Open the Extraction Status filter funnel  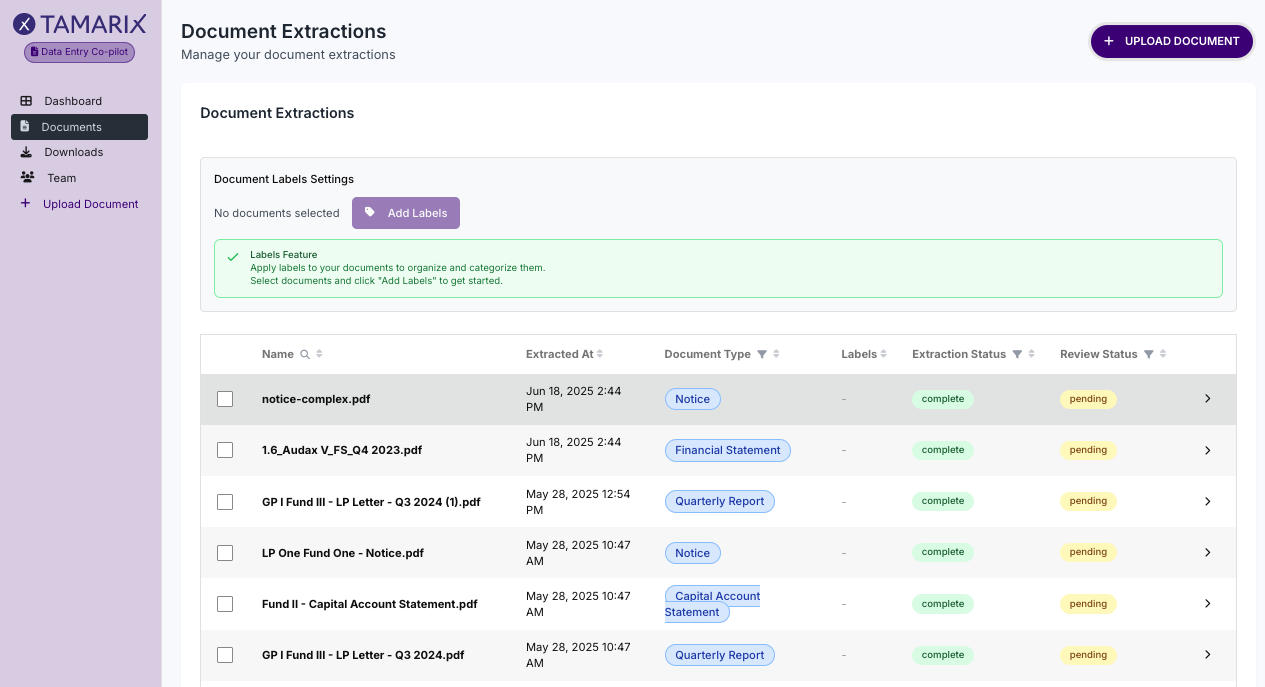click(1017, 354)
